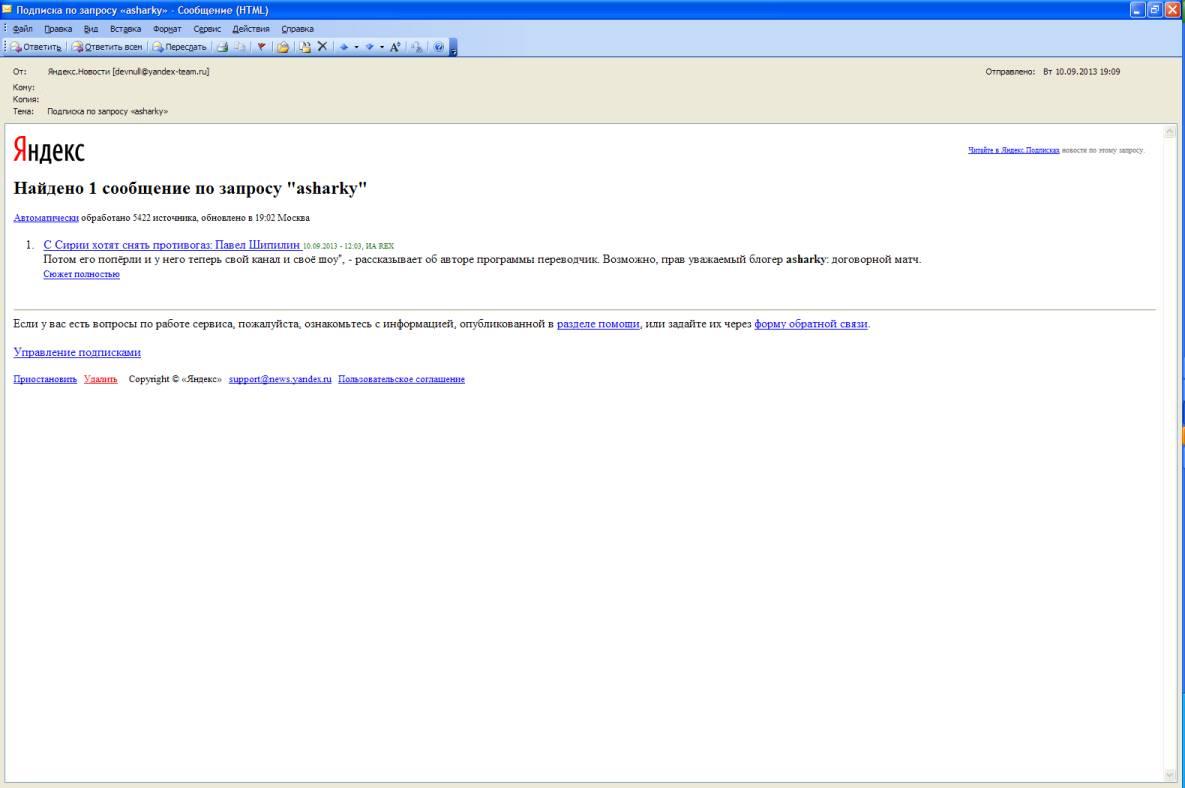
Task: Click 'Управление подписками' link
Action: click(77, 352)
